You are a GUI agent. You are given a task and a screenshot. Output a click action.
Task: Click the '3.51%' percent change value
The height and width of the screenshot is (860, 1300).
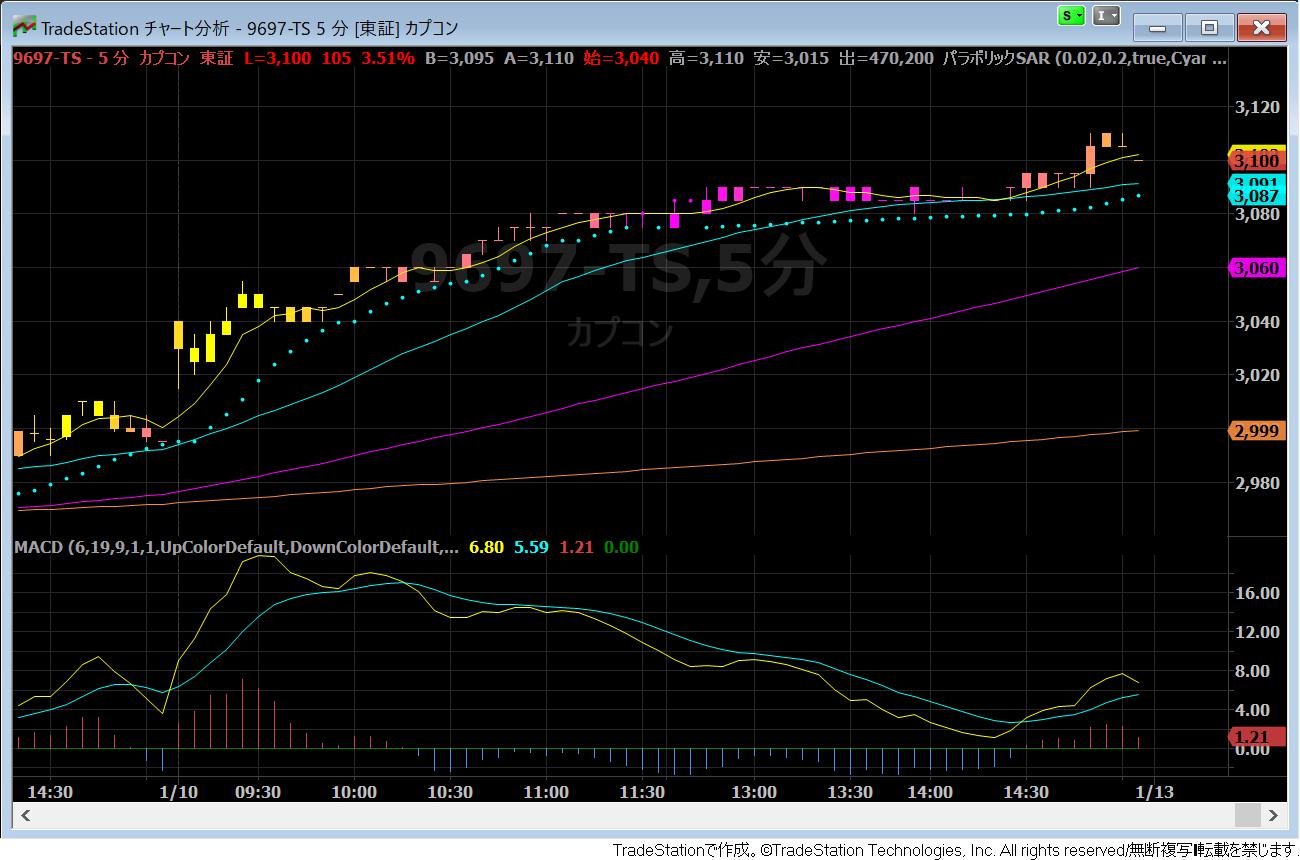(388, 58)
